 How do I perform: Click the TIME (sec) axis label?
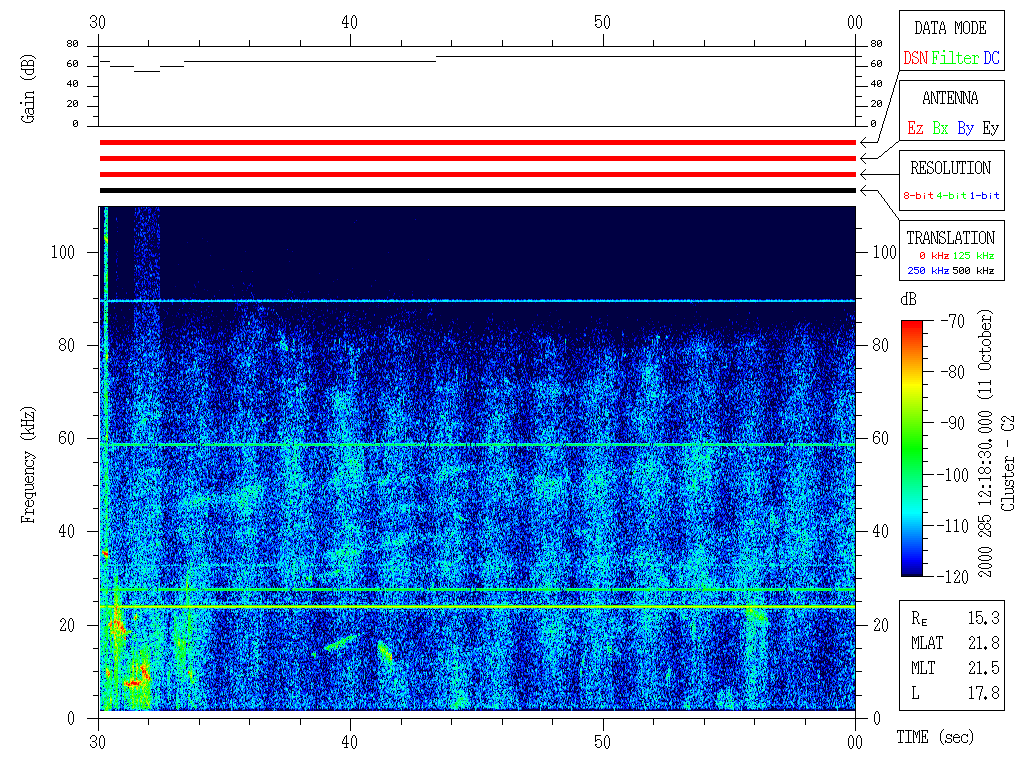(934, 738)
